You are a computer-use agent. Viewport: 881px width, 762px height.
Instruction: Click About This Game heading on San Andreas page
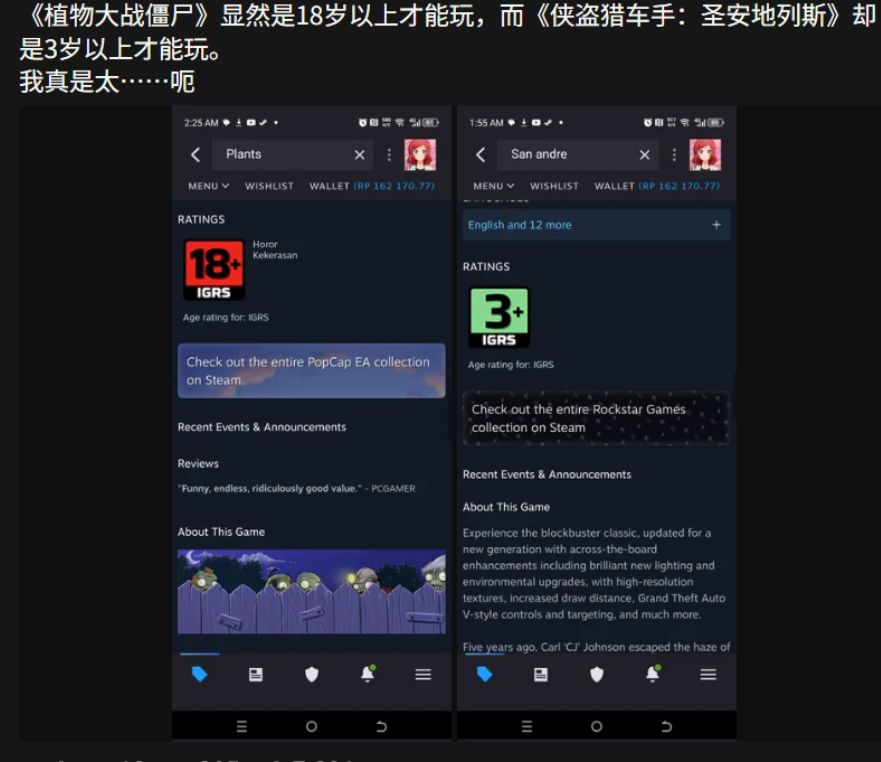click(506, 507)
